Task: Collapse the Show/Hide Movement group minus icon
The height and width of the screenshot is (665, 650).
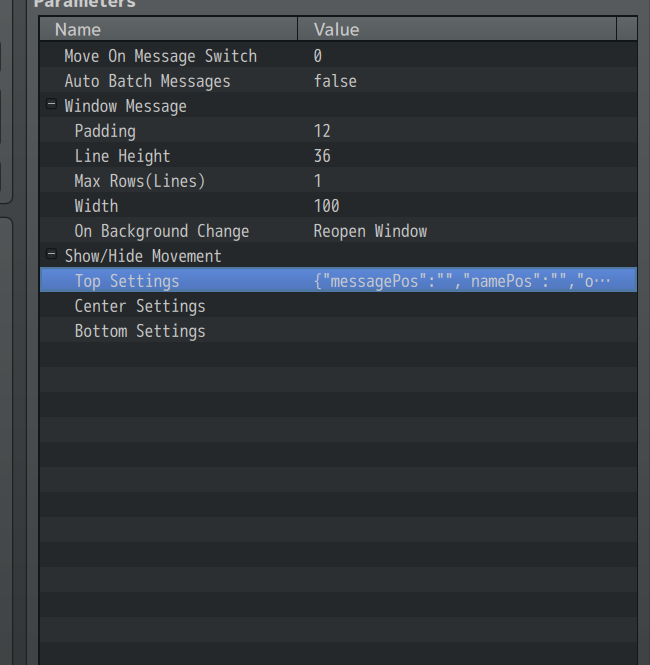Action: click(51, 255)
